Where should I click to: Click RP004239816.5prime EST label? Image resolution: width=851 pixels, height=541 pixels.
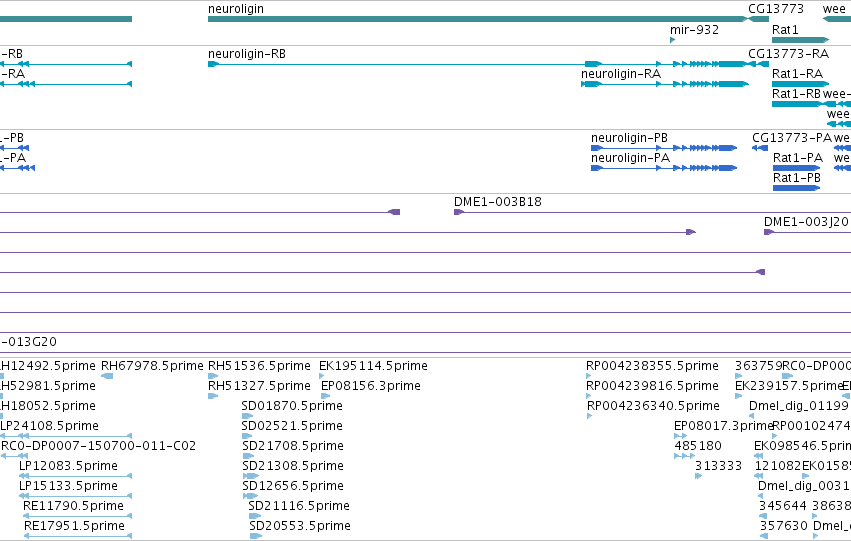[x=652, y=386]
